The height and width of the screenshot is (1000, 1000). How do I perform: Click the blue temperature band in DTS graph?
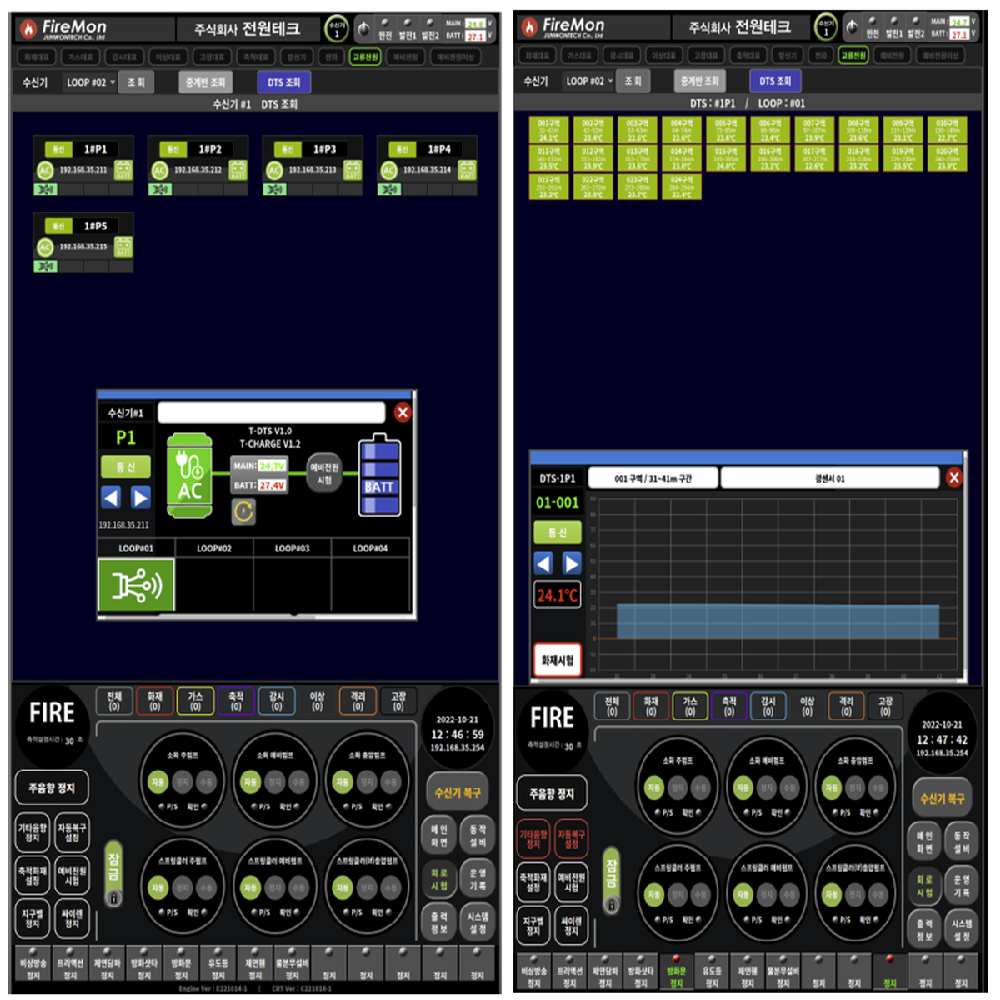point(777,620)
